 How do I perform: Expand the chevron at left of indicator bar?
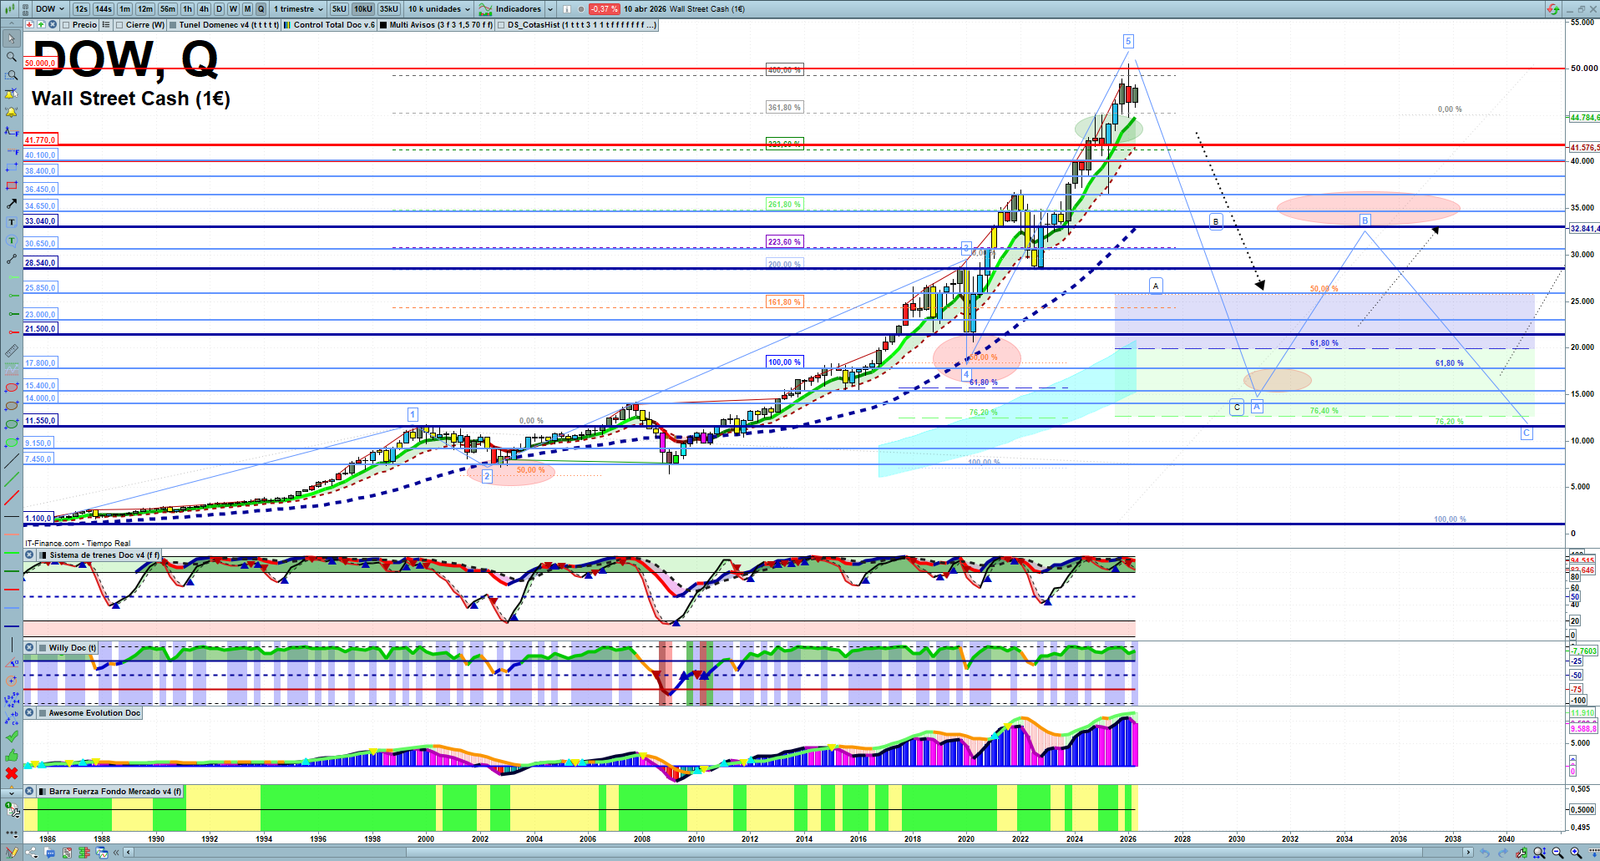tap(12, 25)
